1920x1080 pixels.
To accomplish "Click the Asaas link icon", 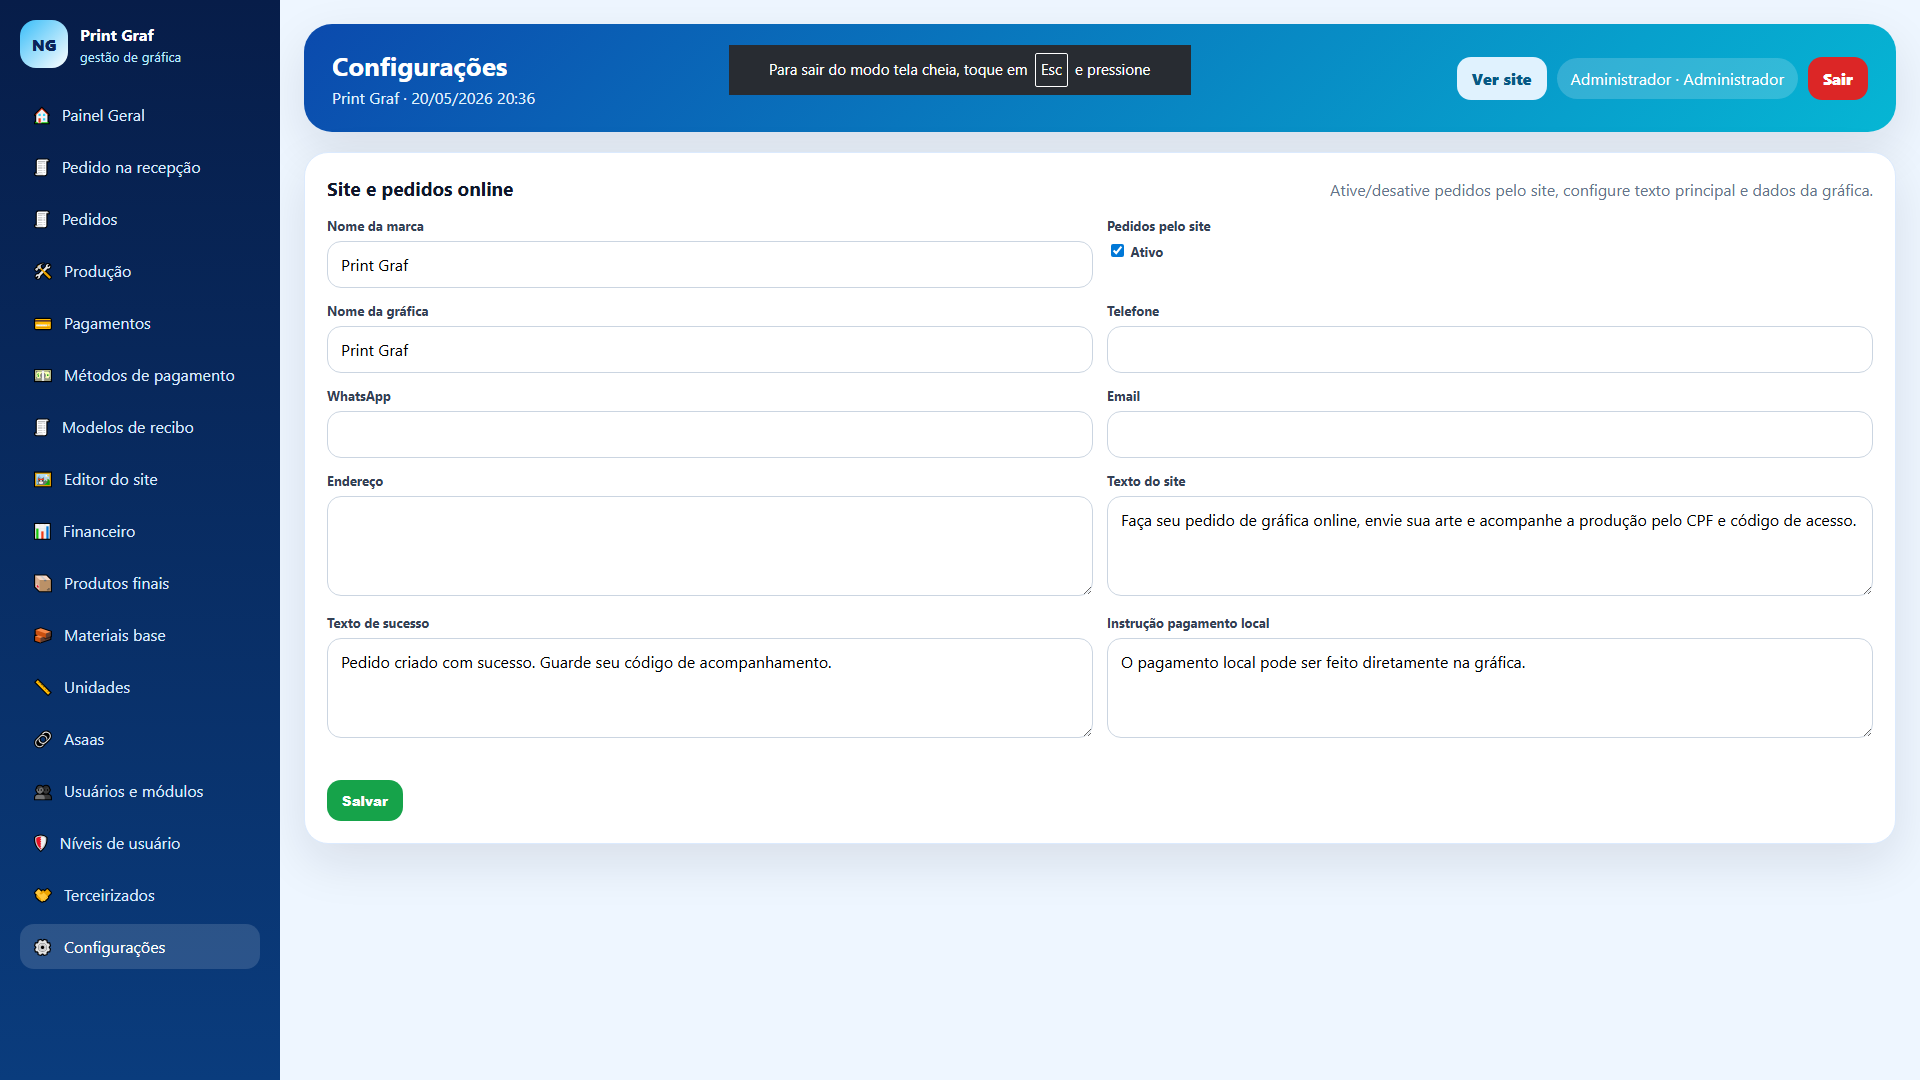I will tap(43, 740).
